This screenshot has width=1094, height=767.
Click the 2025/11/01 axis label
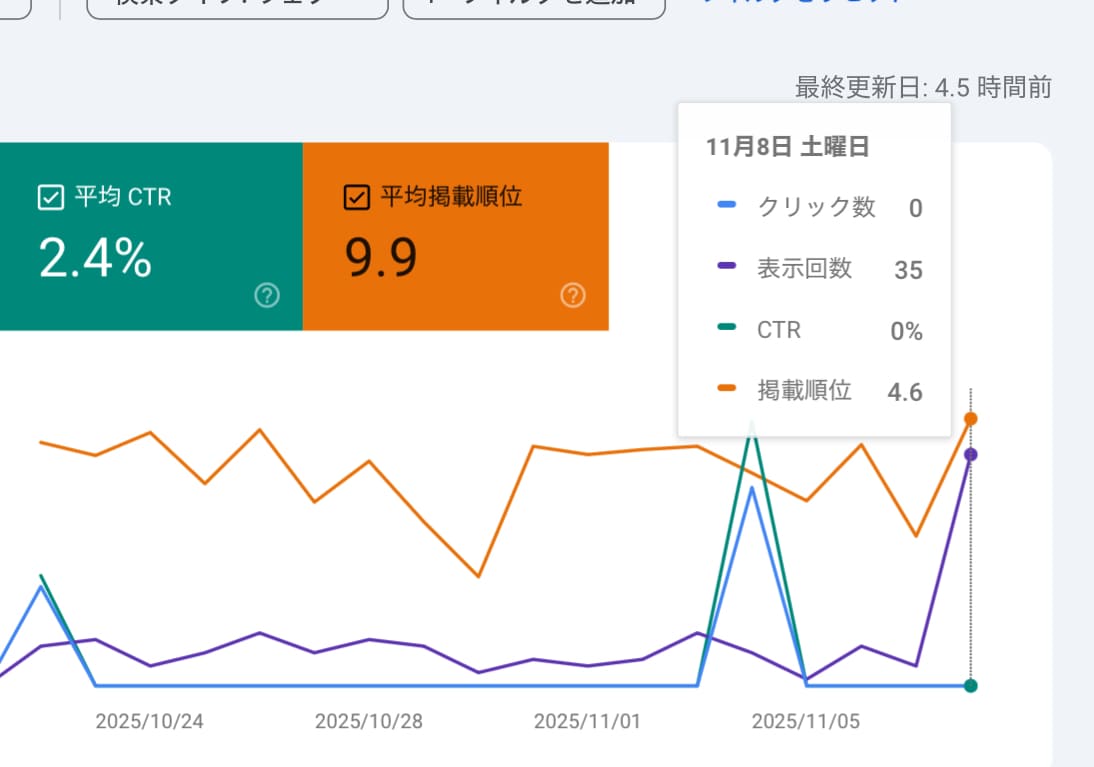[x=587, y=721]
